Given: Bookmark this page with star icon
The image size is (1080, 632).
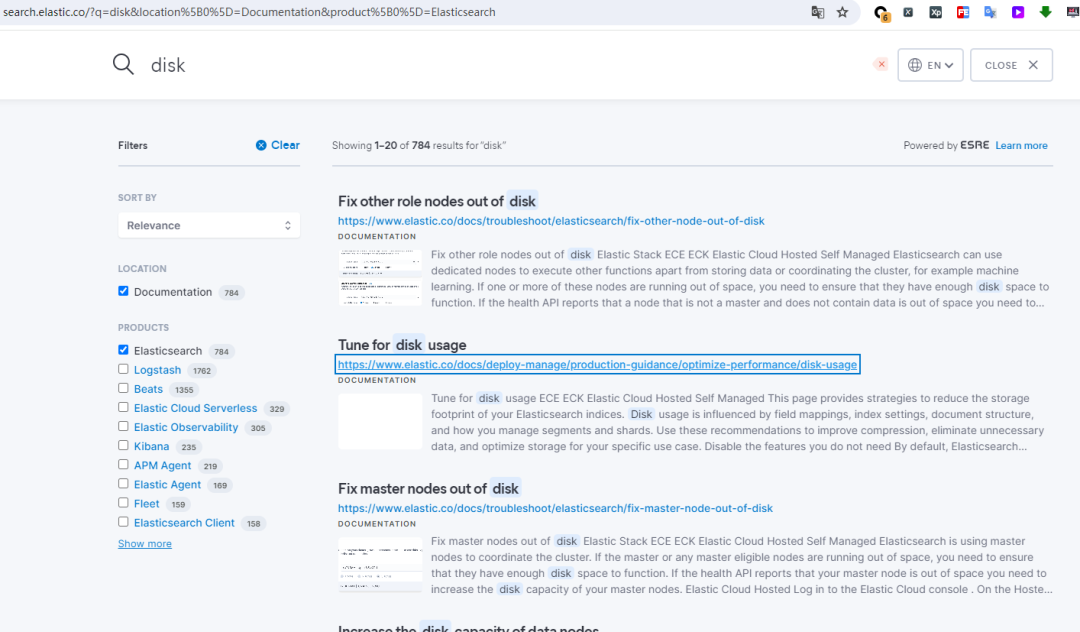Looking at the screenshot, I should (842, 12).
